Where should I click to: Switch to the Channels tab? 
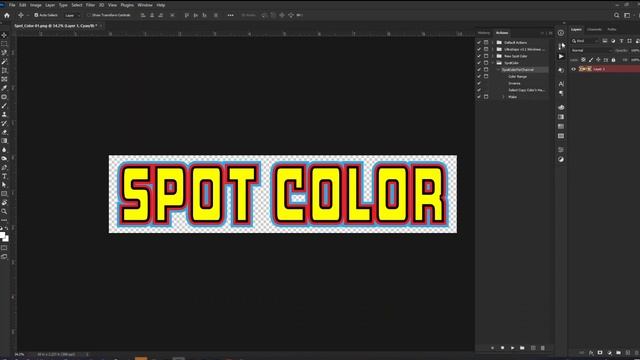tap(594, 29)
